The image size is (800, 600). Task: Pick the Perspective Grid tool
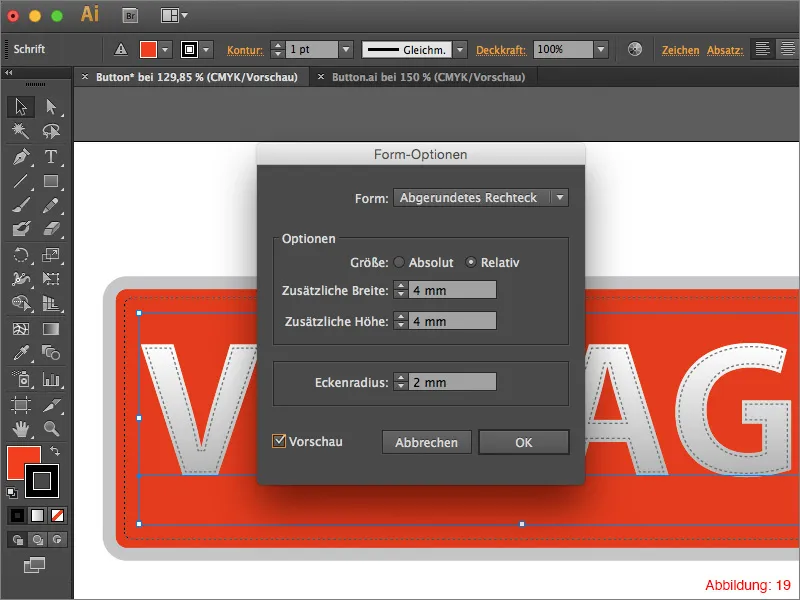click(x=51, y=303)
